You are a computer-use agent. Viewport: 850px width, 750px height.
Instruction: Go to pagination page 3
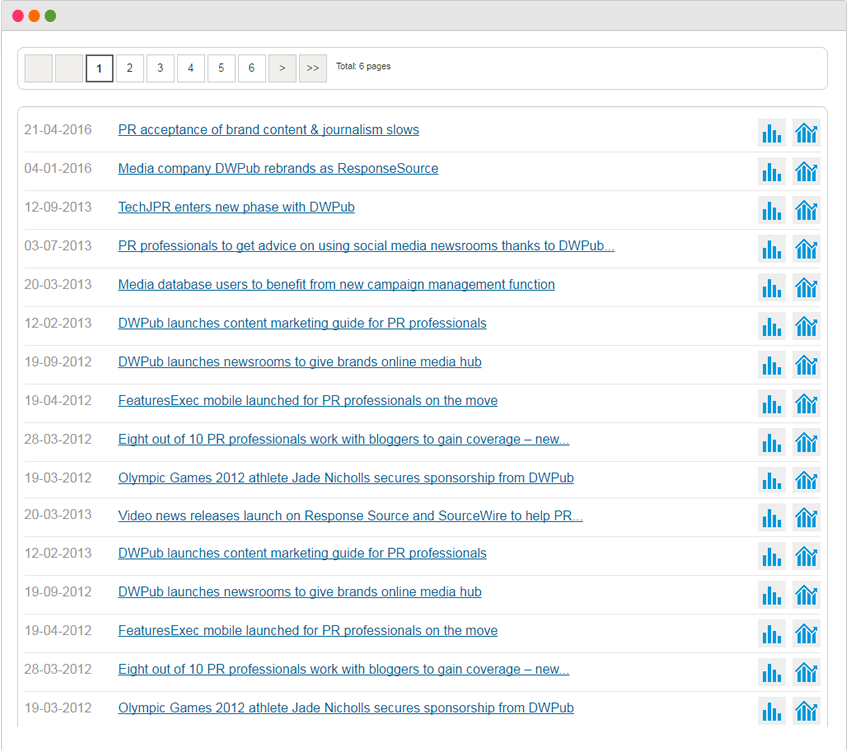click(160, 68)
